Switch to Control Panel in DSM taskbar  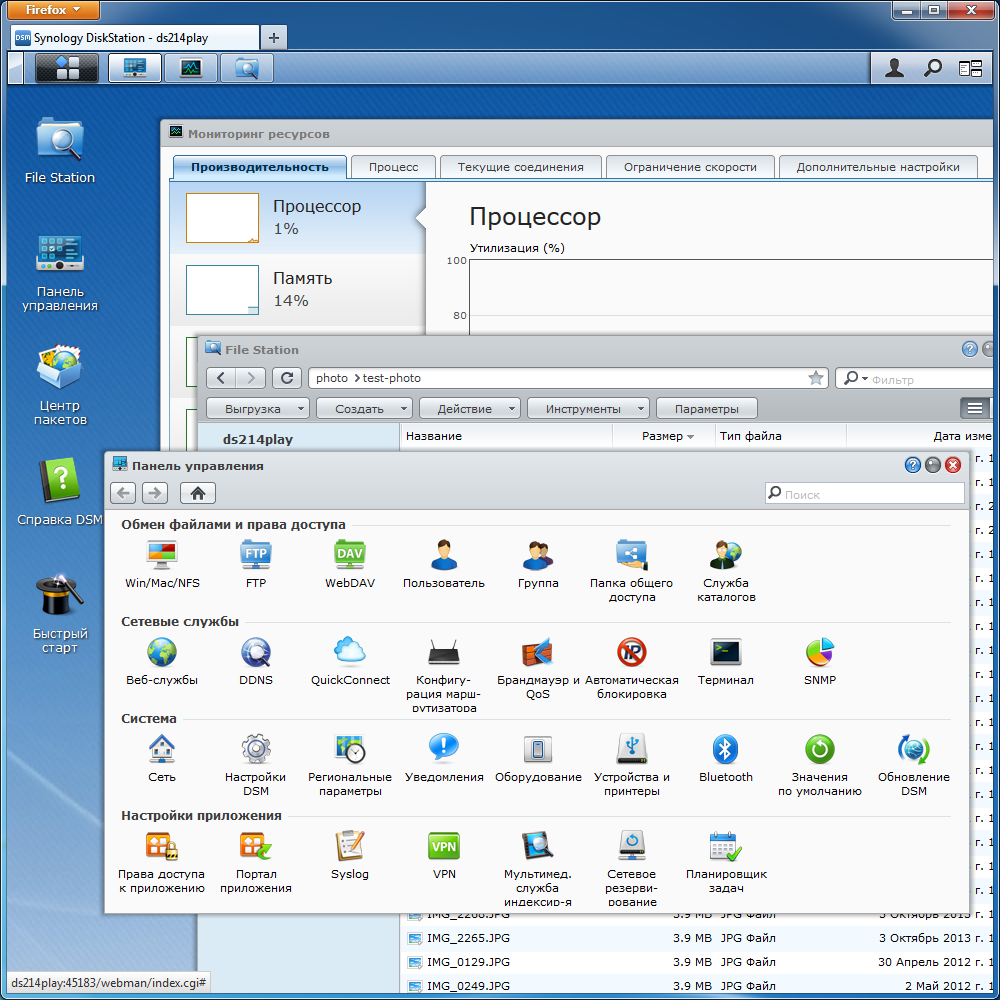pos(135,68)
